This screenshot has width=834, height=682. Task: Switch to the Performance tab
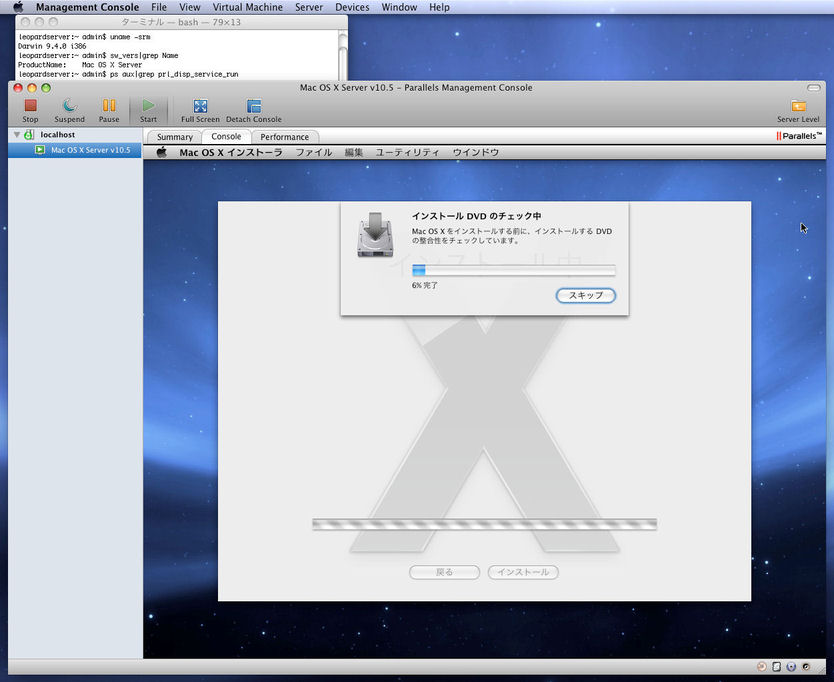point(285,137)
